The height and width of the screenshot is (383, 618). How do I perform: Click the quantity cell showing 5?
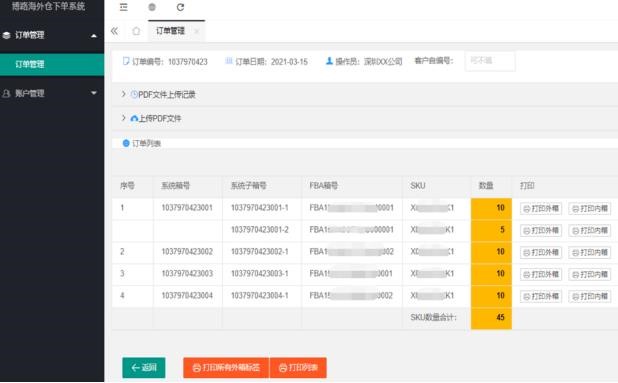coord(491,230)
